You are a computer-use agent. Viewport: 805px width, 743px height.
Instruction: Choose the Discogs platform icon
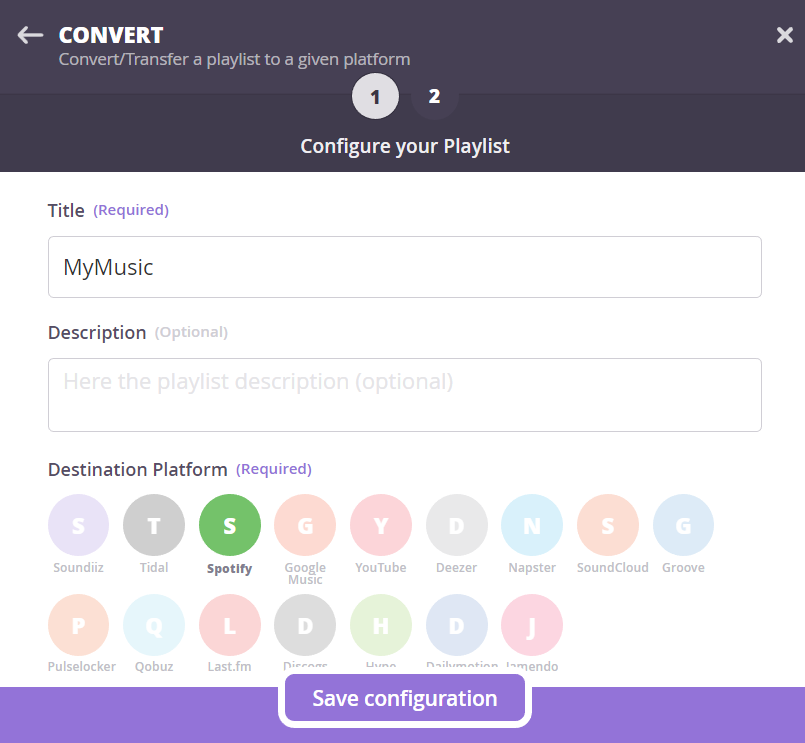click(x=305, y=625)
